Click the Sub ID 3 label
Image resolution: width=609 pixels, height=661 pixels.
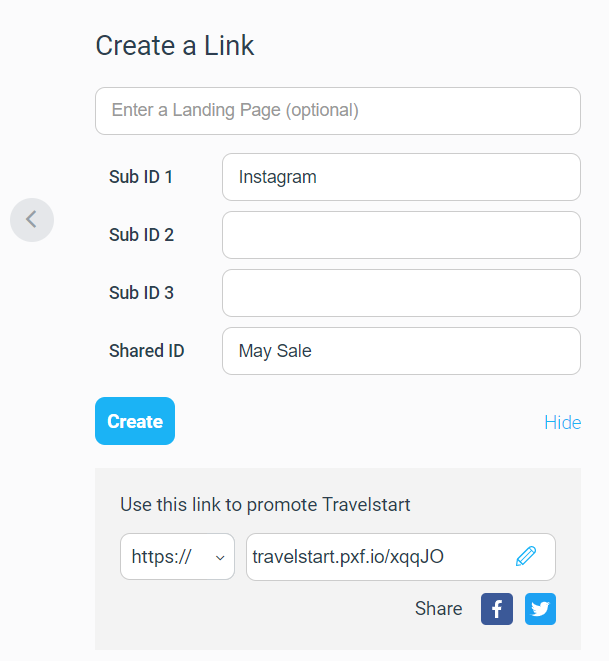(x=141, y=293)
